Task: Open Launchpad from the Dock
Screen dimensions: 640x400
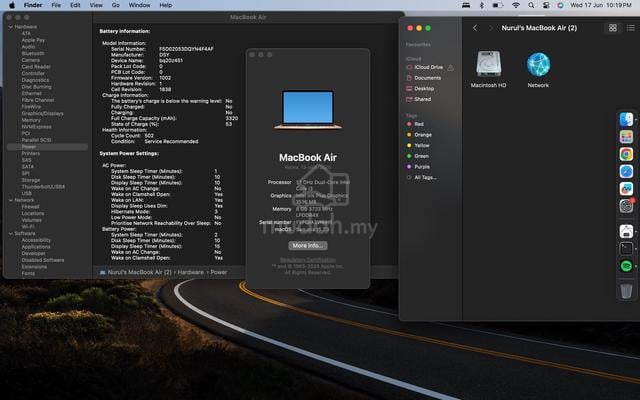Action: 626,137
